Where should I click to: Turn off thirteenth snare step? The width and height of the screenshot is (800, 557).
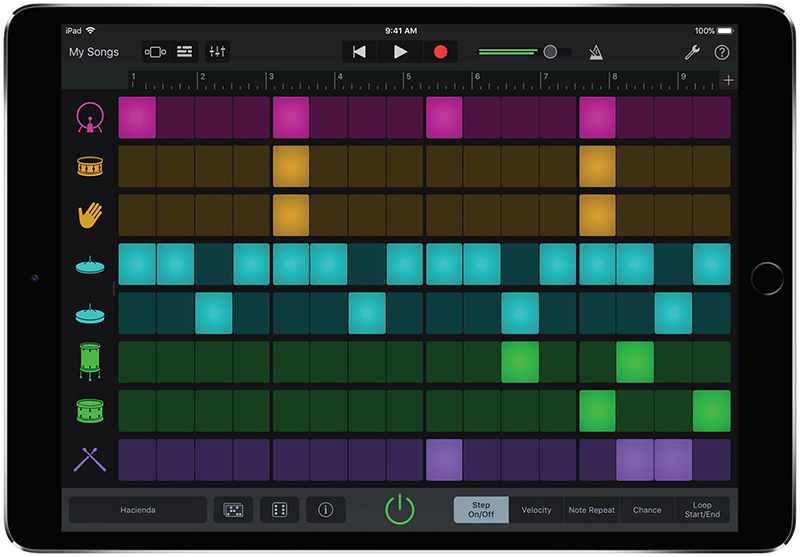click(x=597, y=166)
